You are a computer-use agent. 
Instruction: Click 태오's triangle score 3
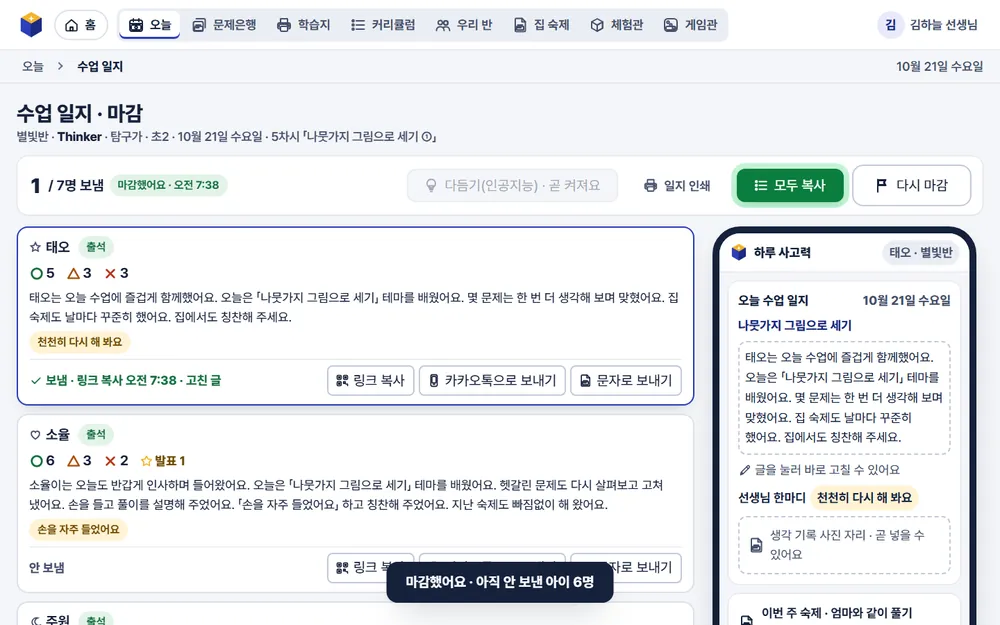click(80, 273)
